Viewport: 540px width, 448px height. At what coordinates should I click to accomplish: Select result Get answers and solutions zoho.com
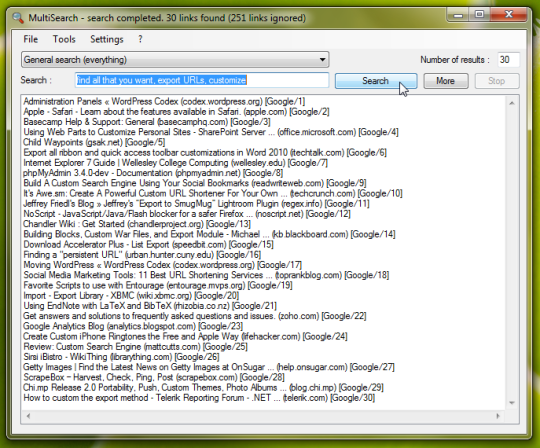tap(195, 316)
